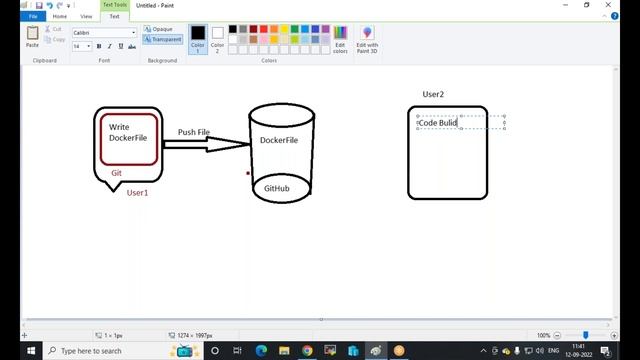Open Task View on taskbar
The height and width of the screenshot is (360, 640).
pyautogui.click(x=237, y=351)
